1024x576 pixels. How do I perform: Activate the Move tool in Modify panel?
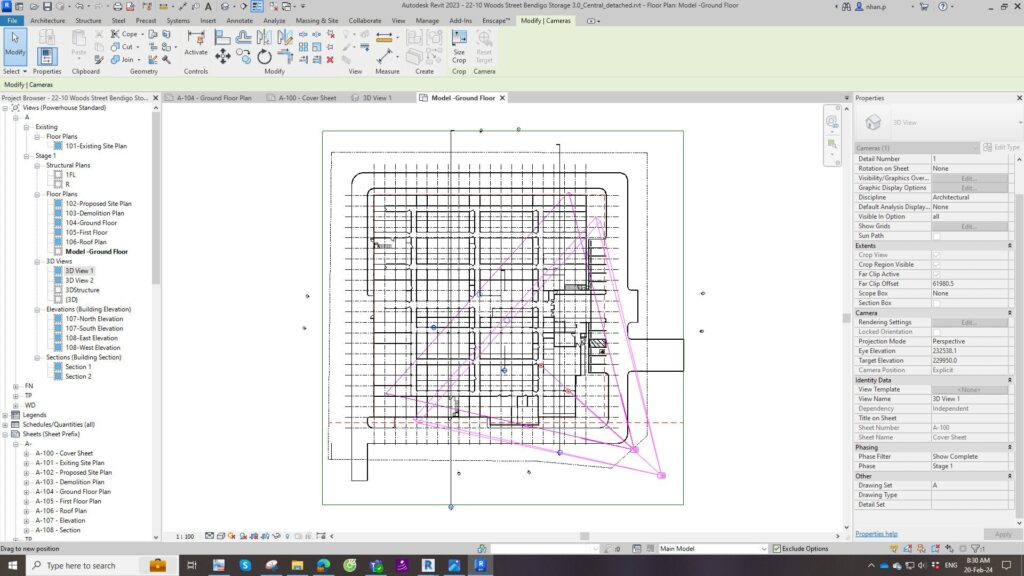click(x=222, y=57)
